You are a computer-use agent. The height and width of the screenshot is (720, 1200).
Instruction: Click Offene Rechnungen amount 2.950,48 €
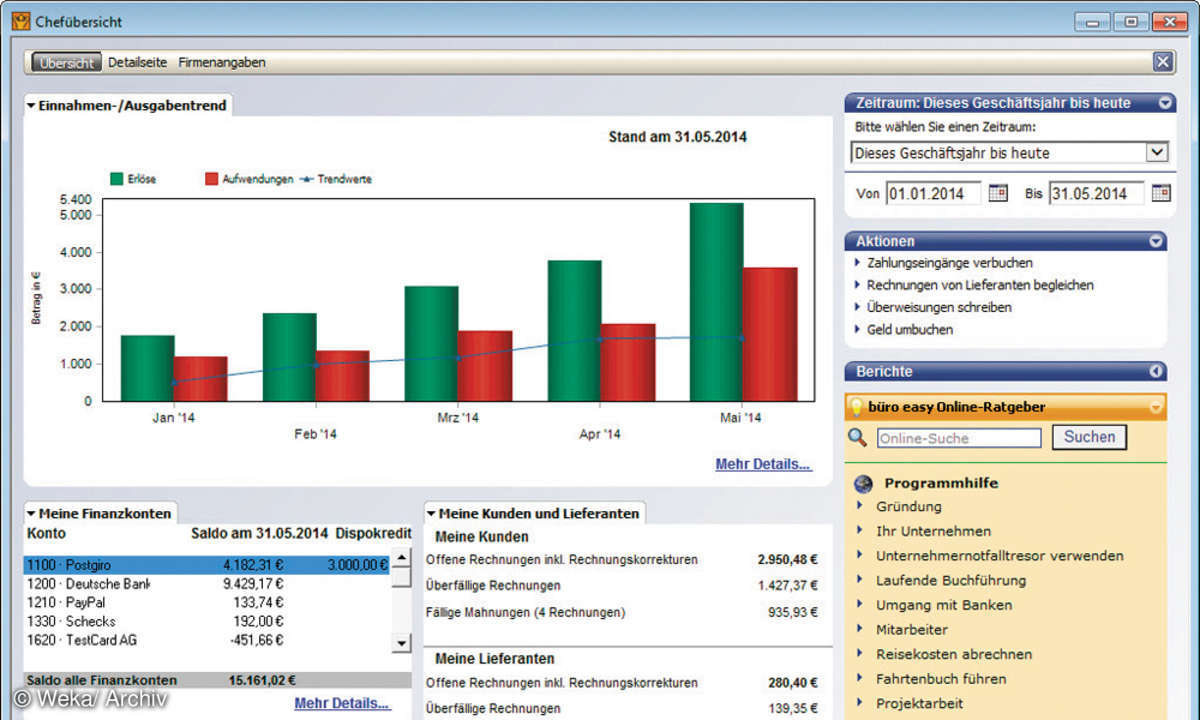787,560
